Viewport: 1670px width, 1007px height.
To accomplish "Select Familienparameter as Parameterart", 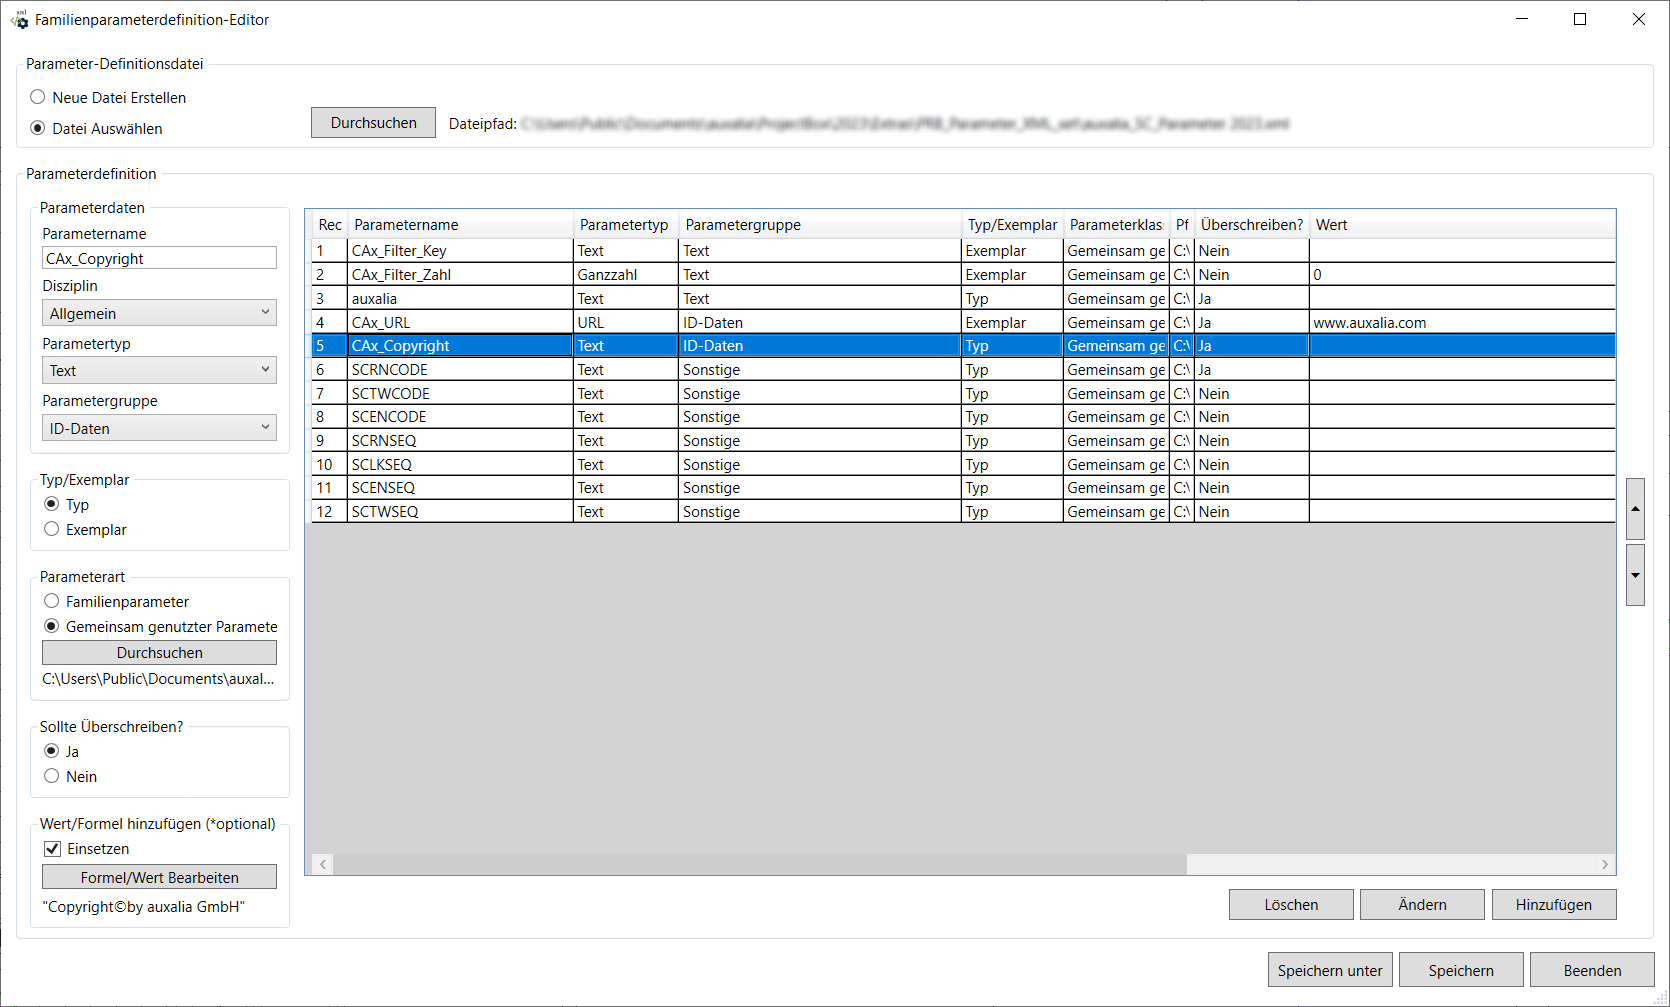I will (52, 601).
